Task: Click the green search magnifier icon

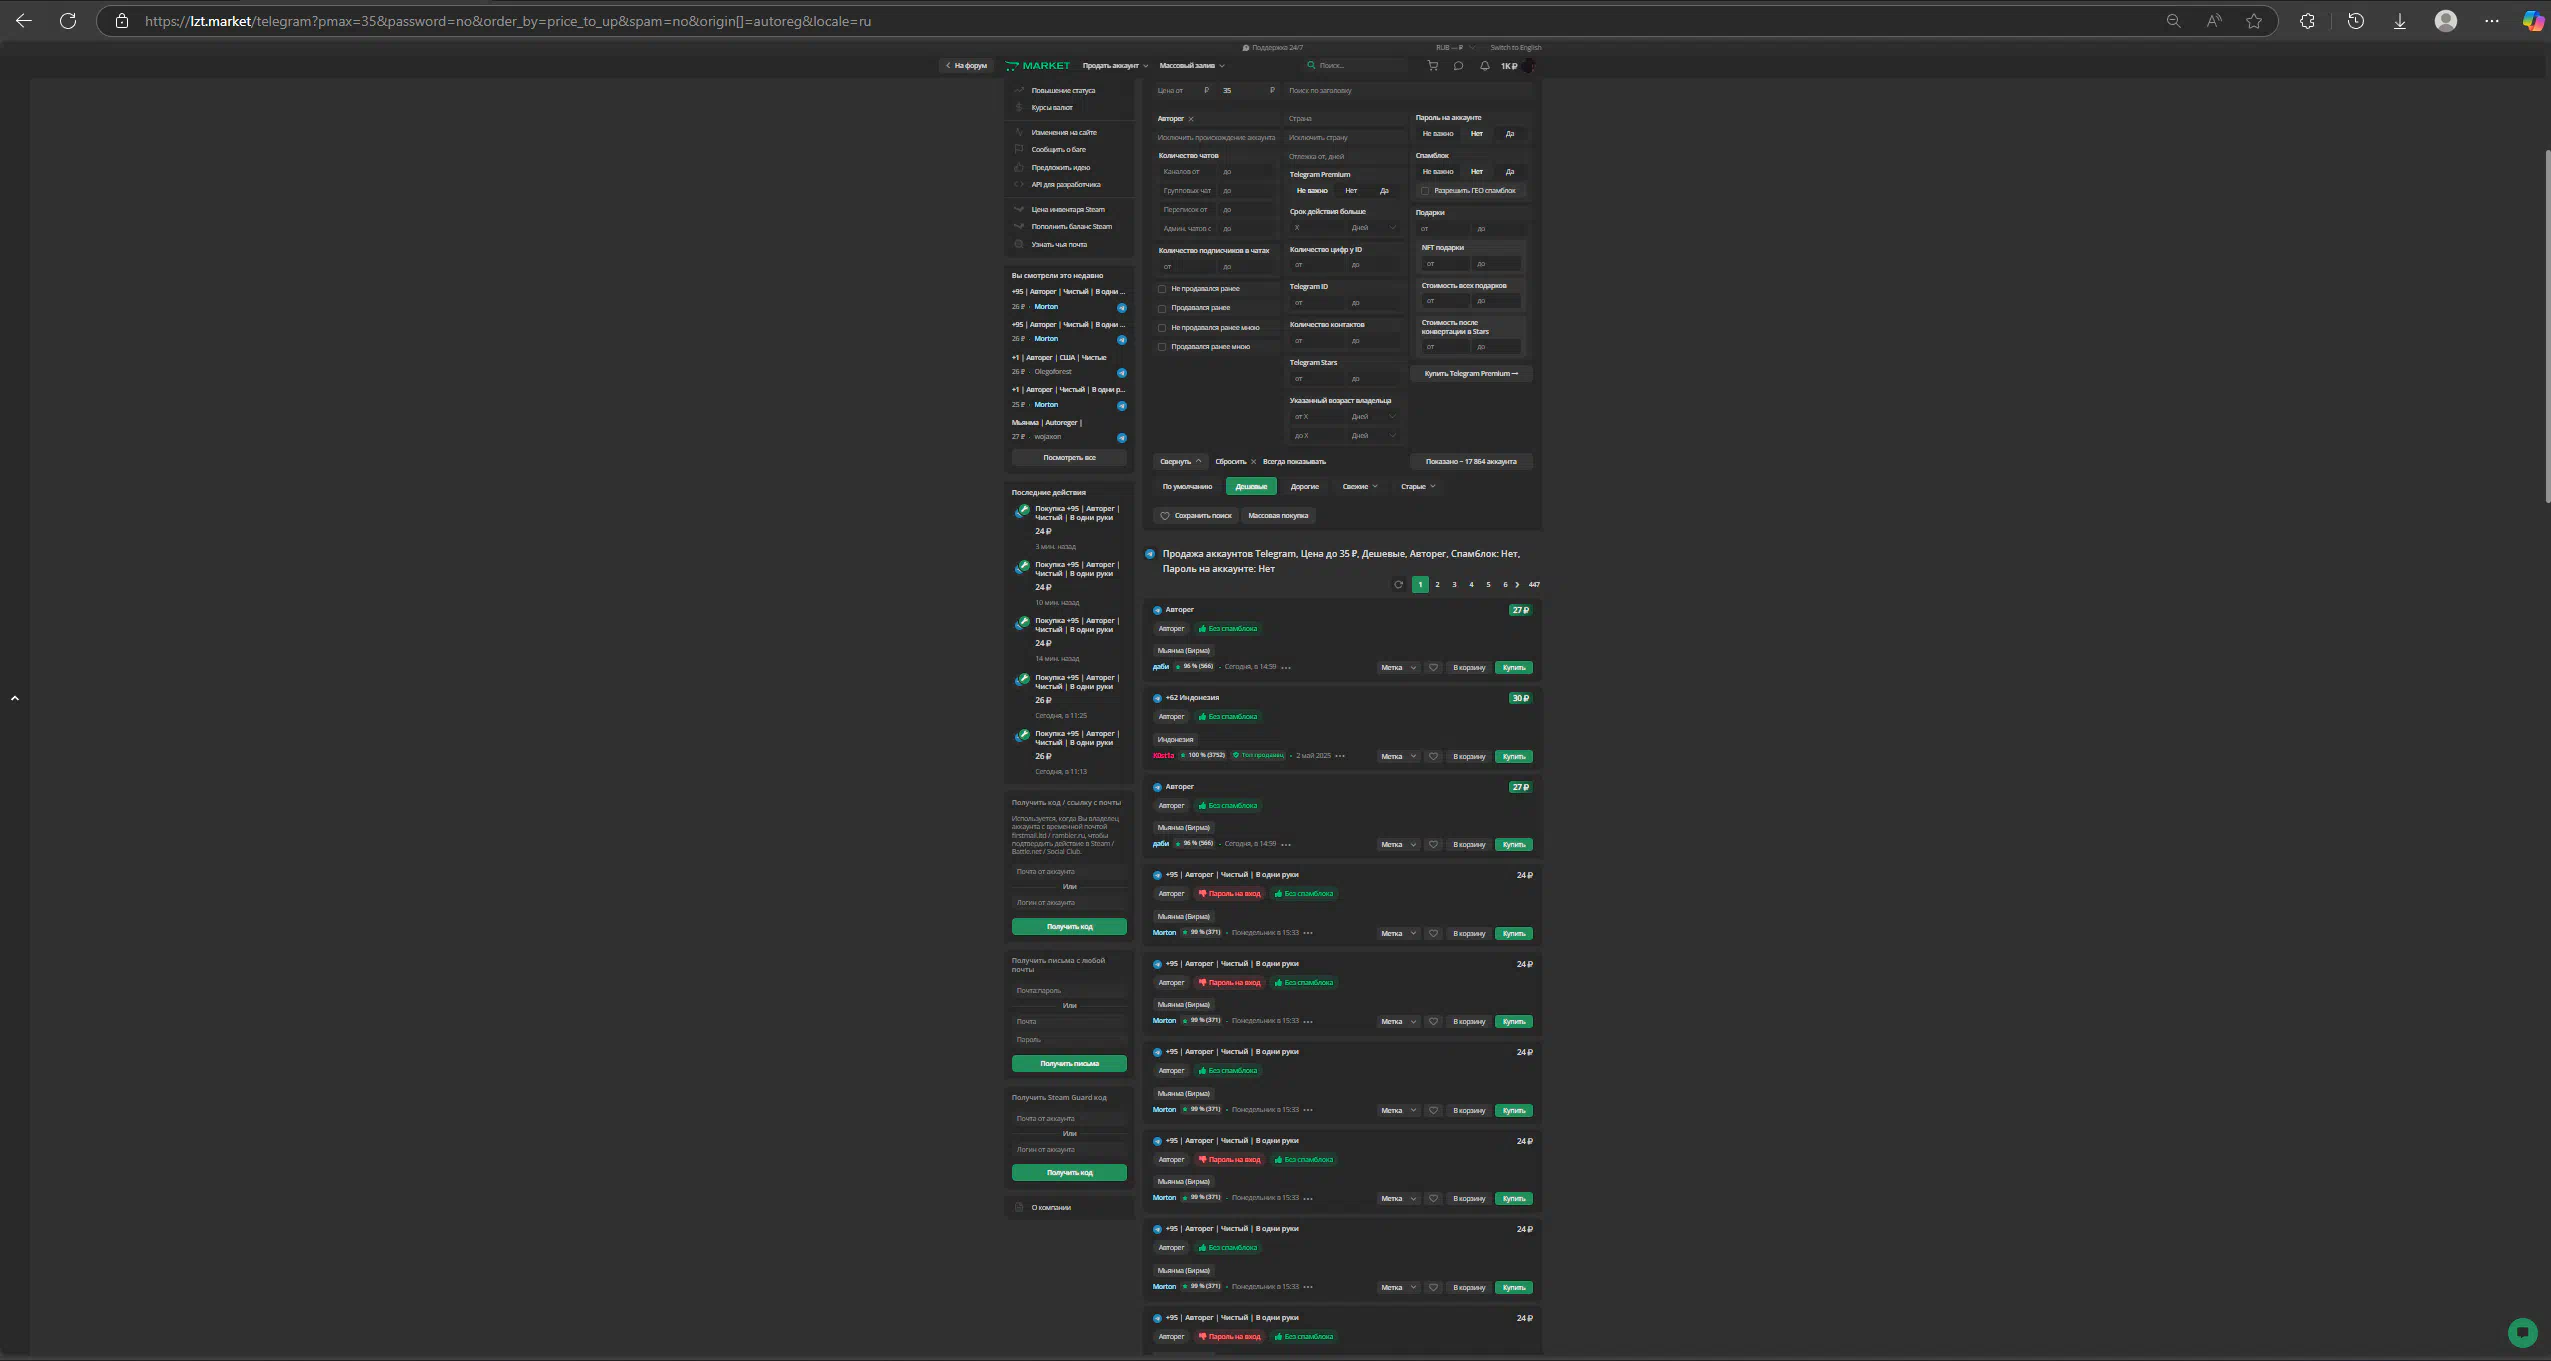Action: click(1311, 65)
